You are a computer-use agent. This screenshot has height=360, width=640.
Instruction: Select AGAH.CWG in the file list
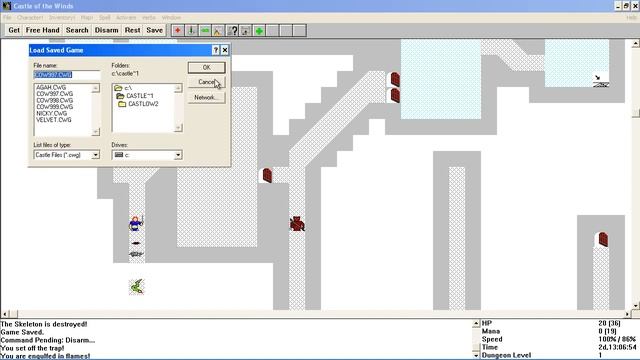[51, 87]
